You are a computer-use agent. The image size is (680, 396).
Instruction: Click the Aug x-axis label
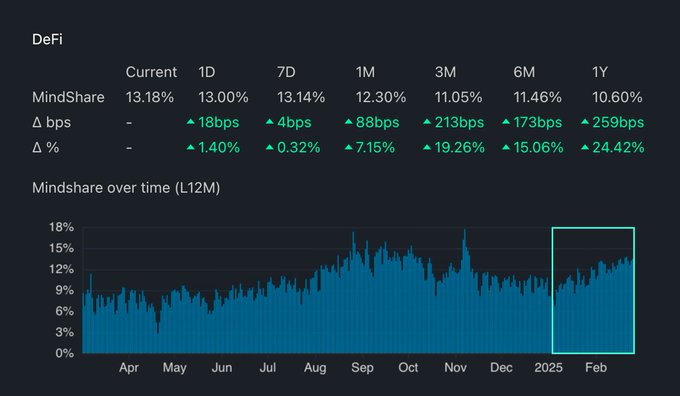tap(315, 368)
